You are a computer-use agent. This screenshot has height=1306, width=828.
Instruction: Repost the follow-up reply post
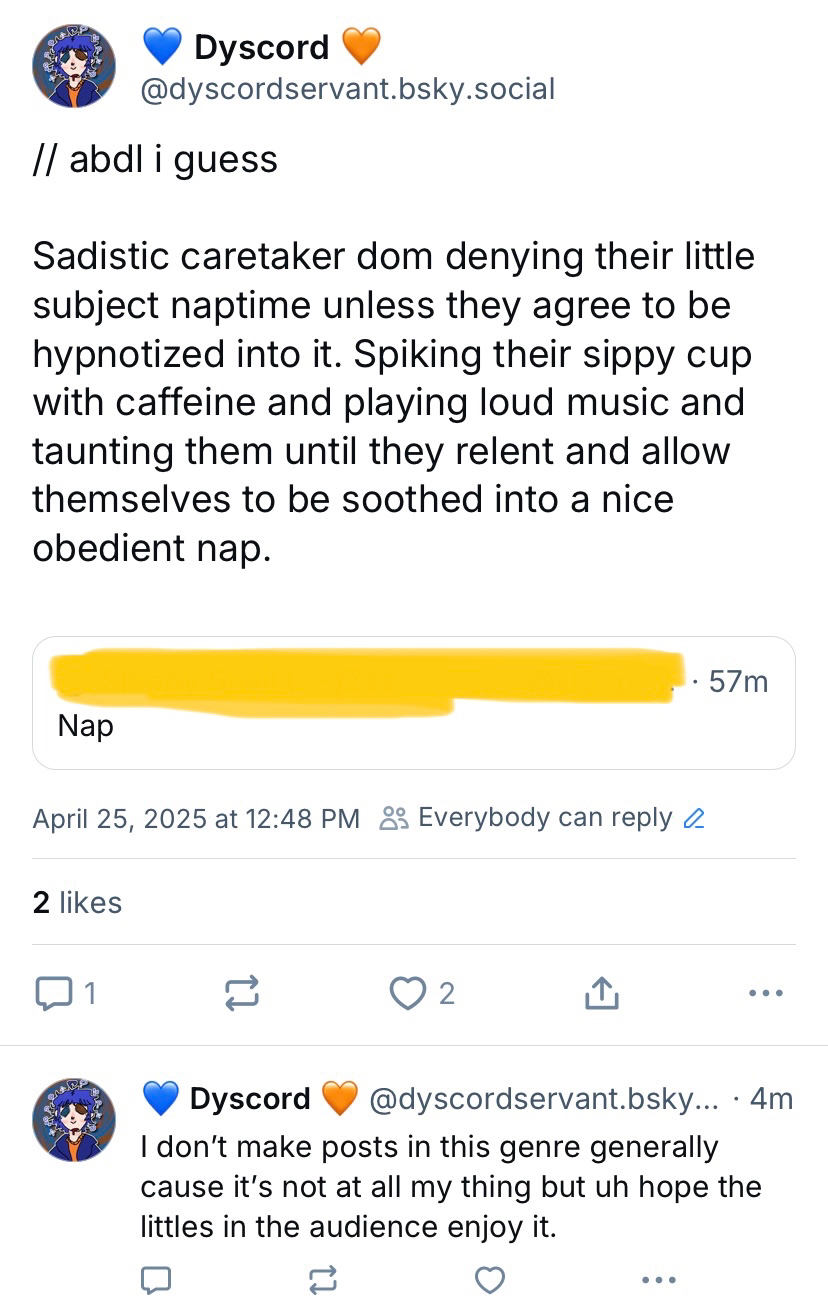[323, 1279]
